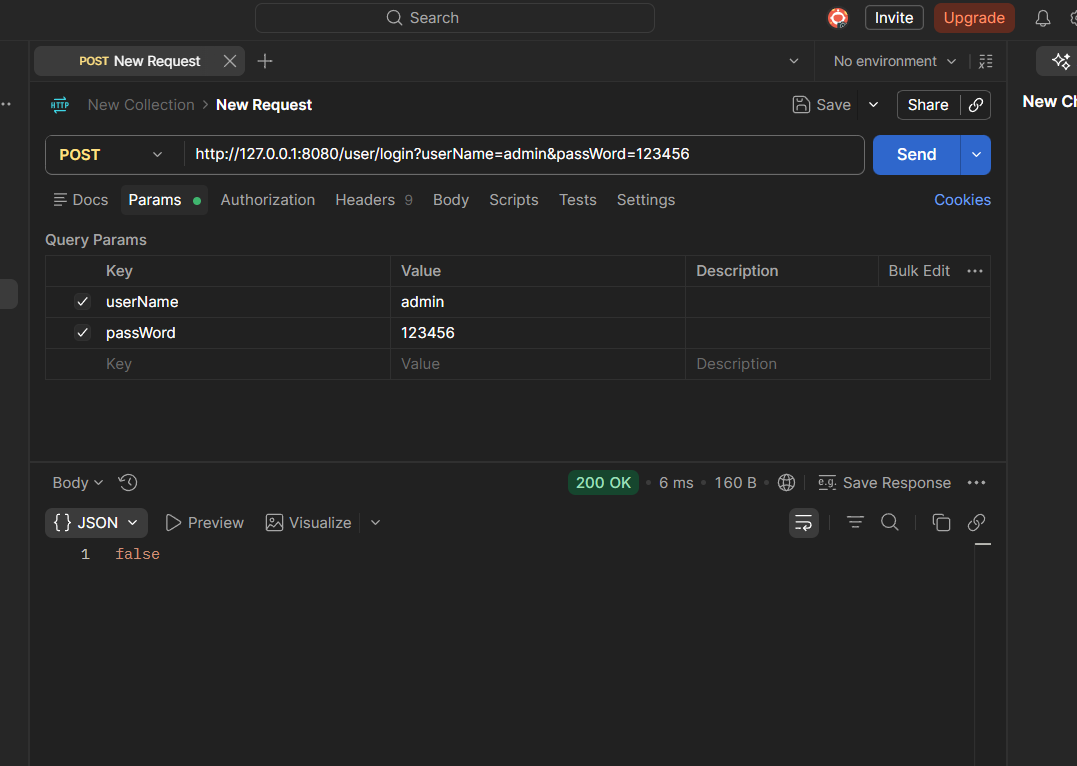Click the top Search box
The width and height of the screenshot is (1077, 766).
[455, 18]
